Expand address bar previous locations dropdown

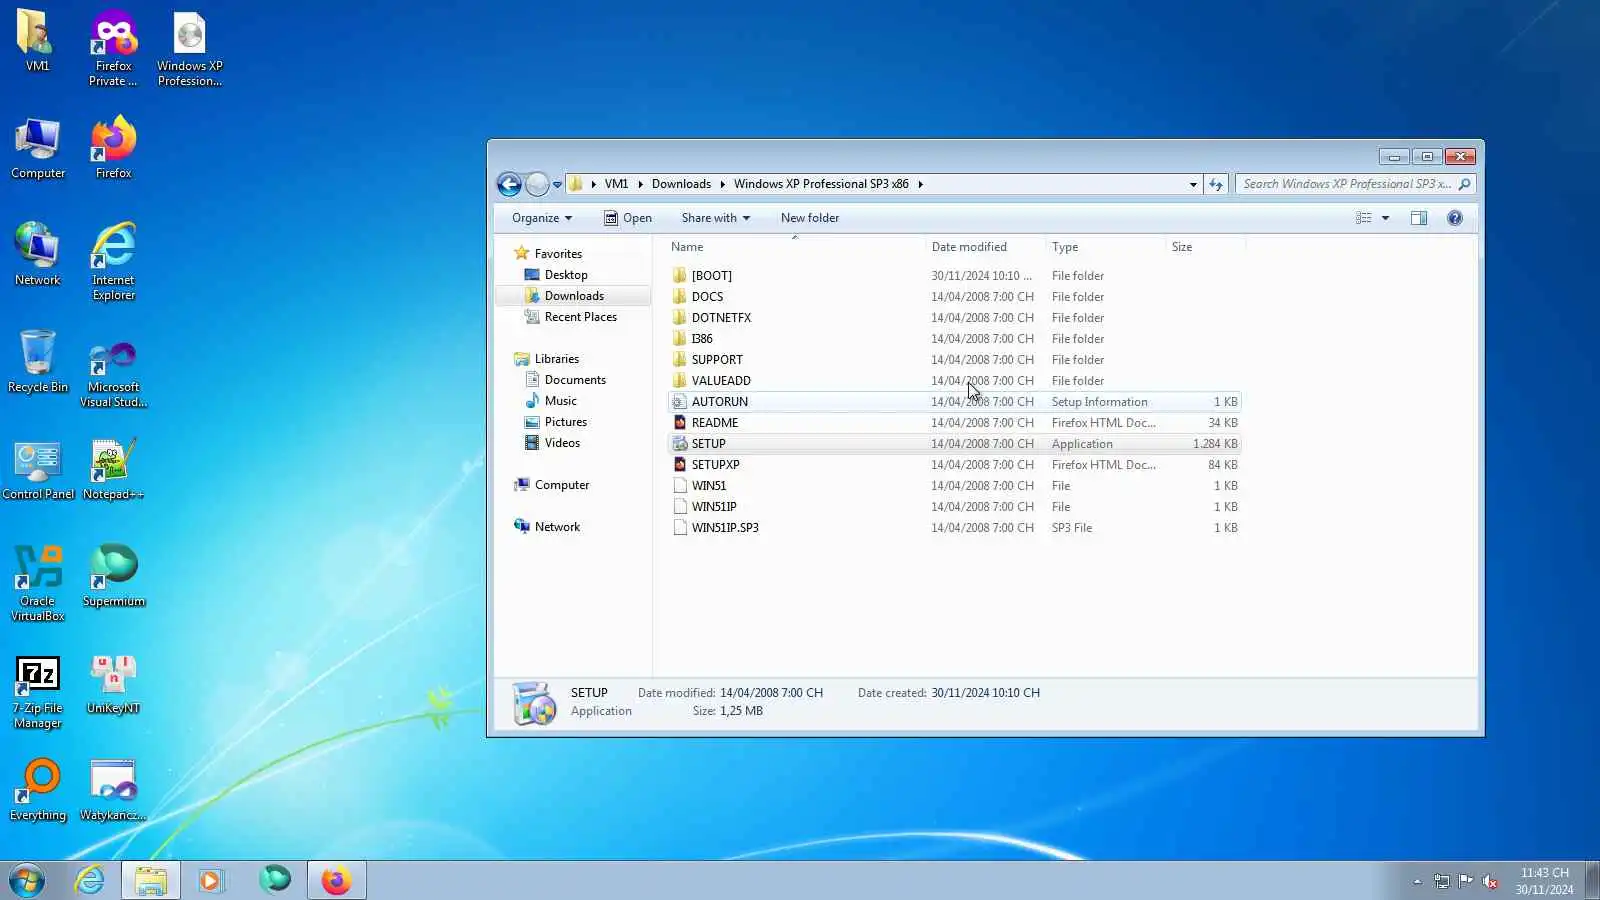pos(1193,184)
